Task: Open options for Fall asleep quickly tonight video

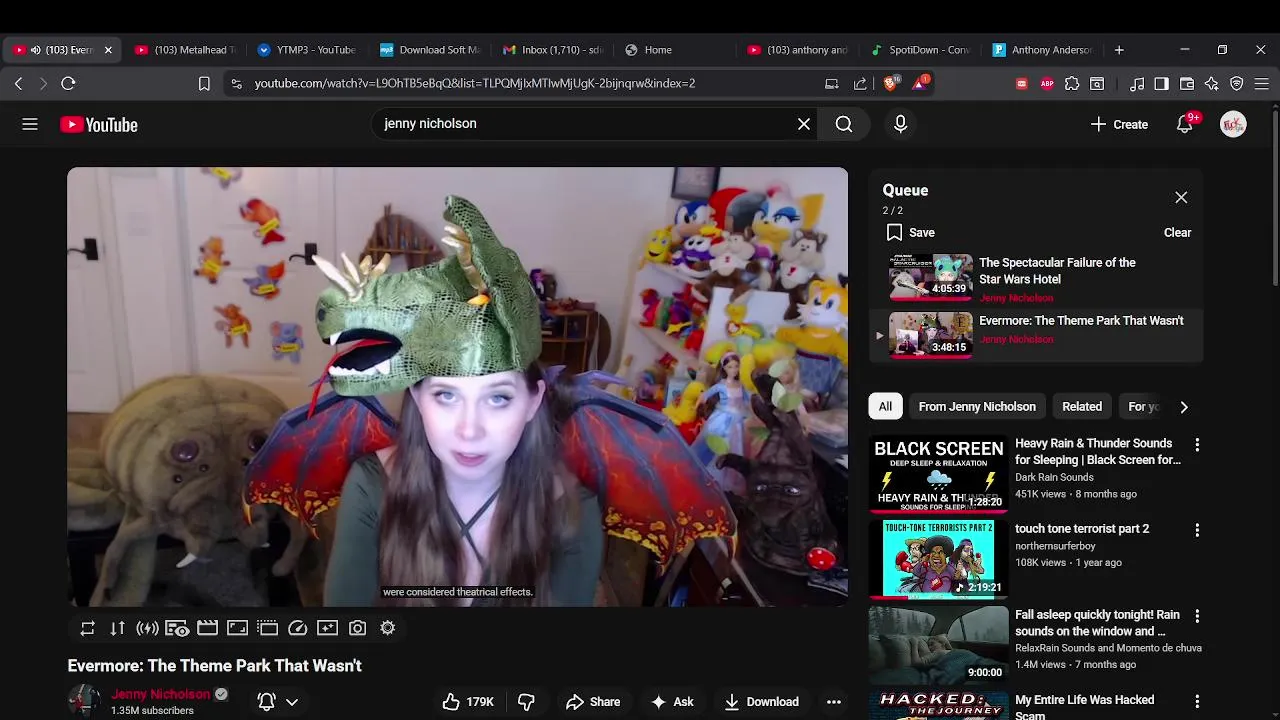Action: 1197,616
